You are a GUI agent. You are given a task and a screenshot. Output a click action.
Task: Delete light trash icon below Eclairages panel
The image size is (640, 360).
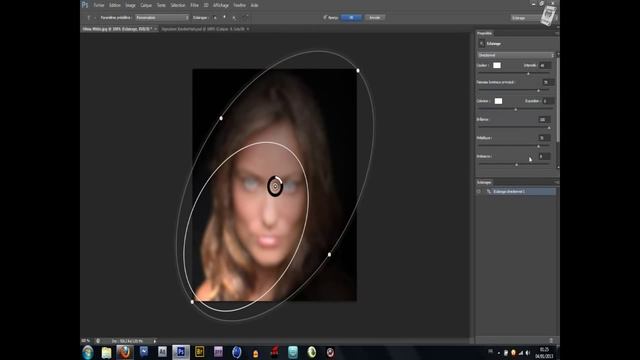click(x=551, y=340)
